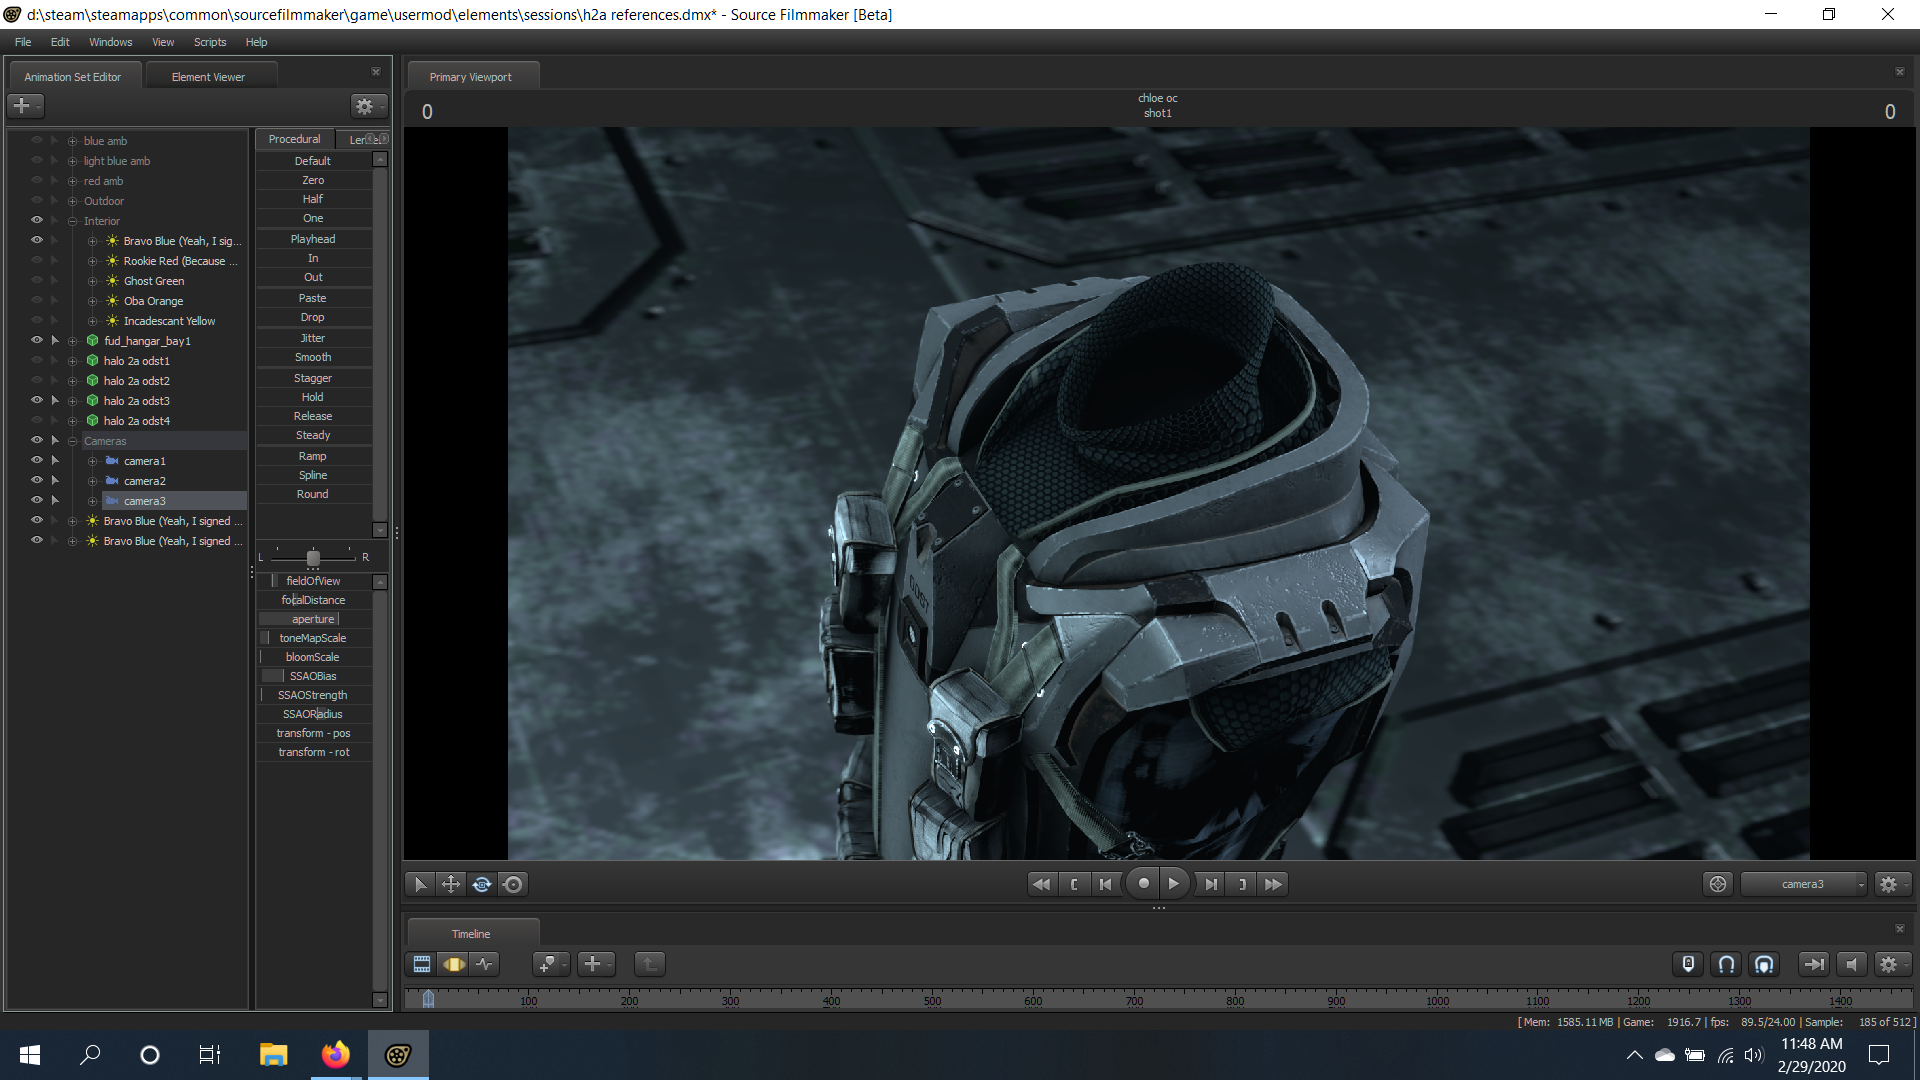Apply the Smooth preset
Viewport: 1920px width, 1080px height.
[313, 357]
